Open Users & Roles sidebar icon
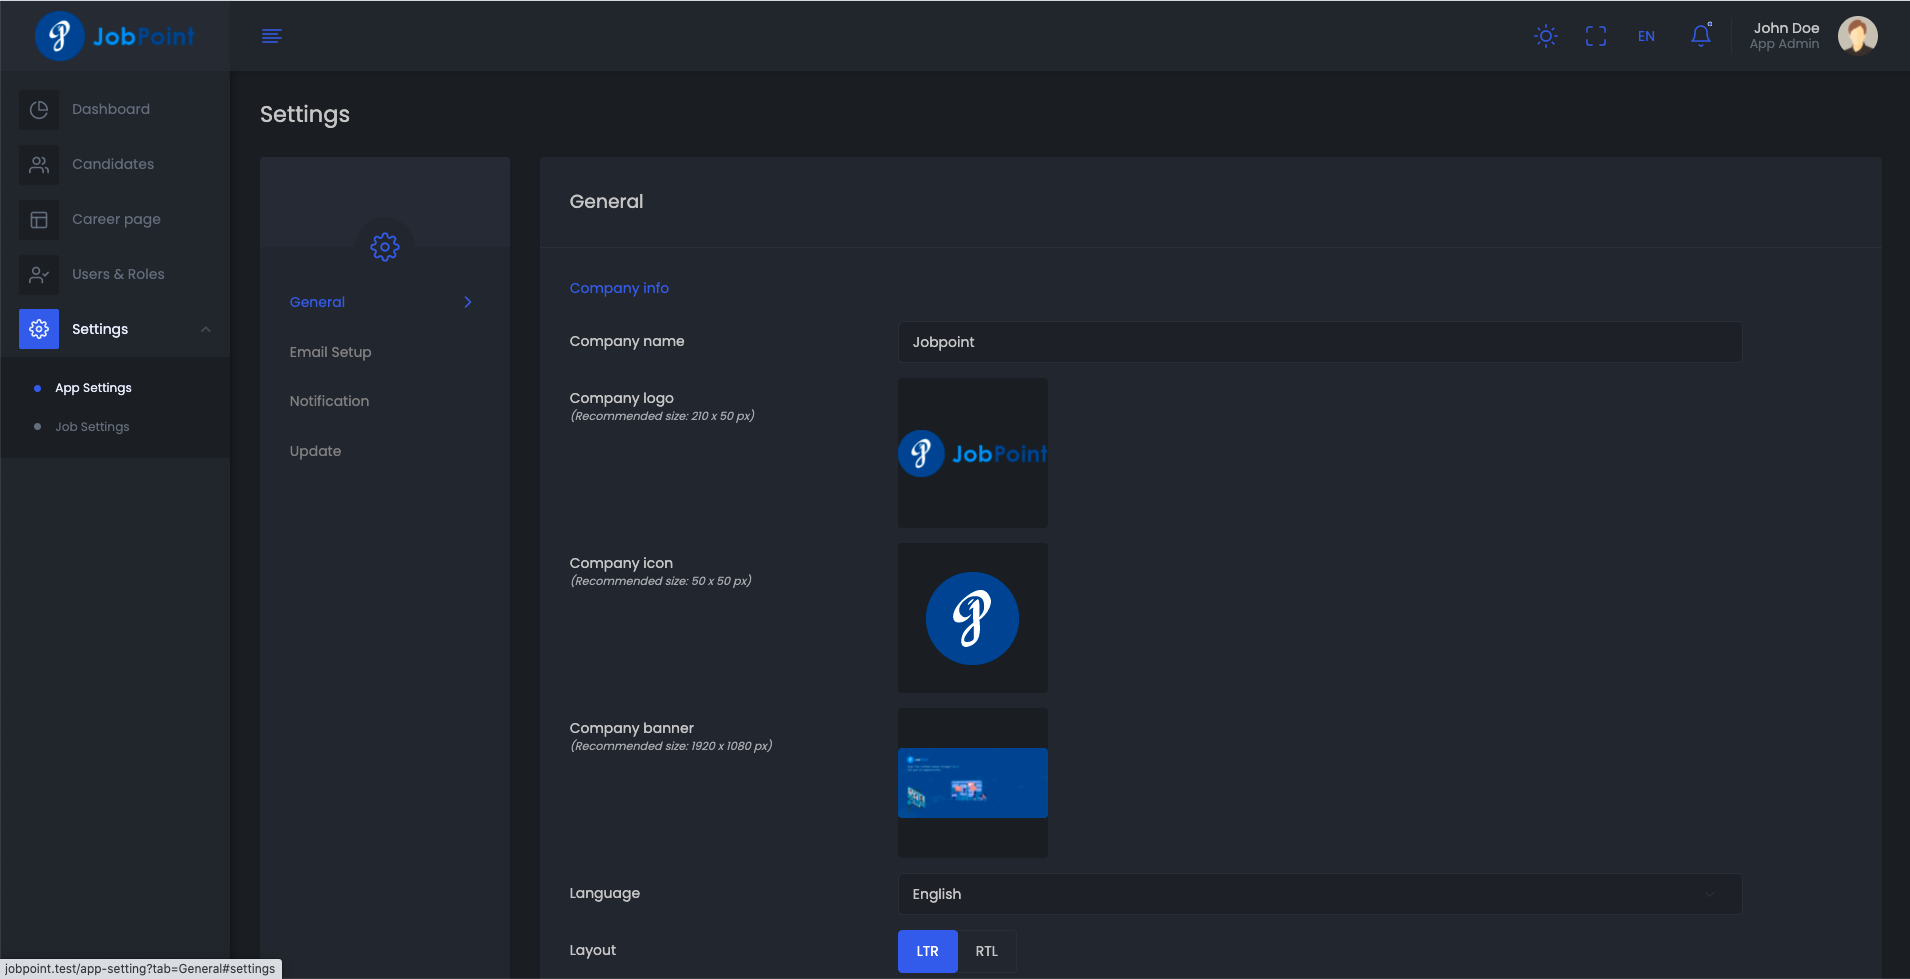Viewport: 1910px width, 979px height. 39,275
